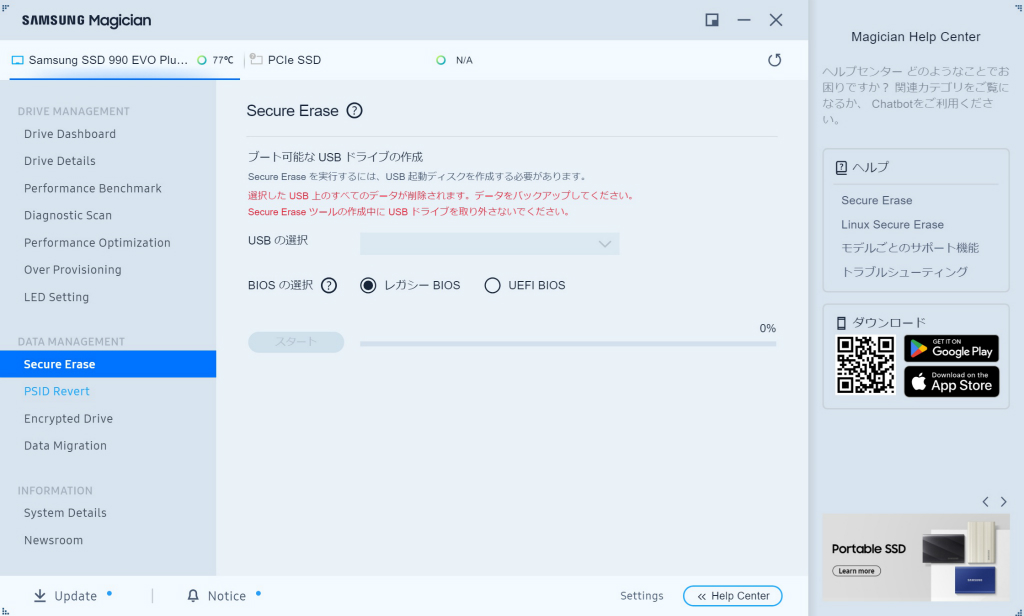Open the App Store download badge
Viewport: 1024px width, 616px height.
[952, 381]
